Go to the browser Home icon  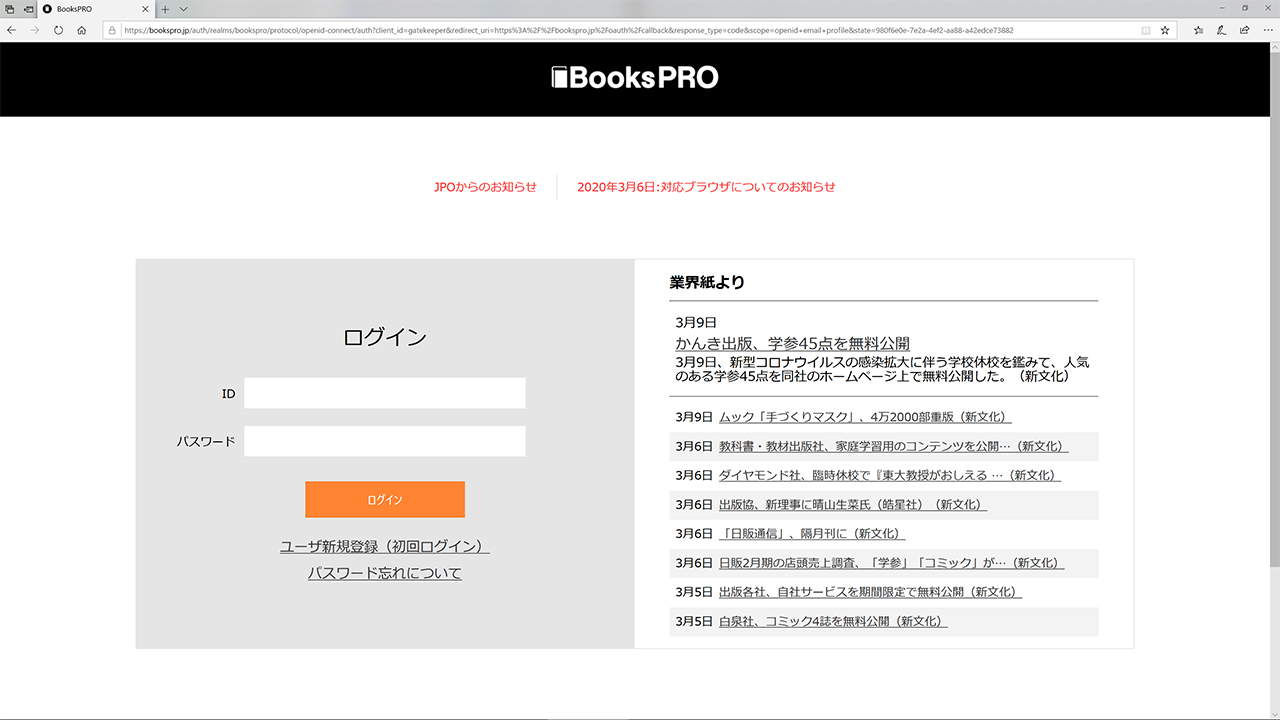82,30
